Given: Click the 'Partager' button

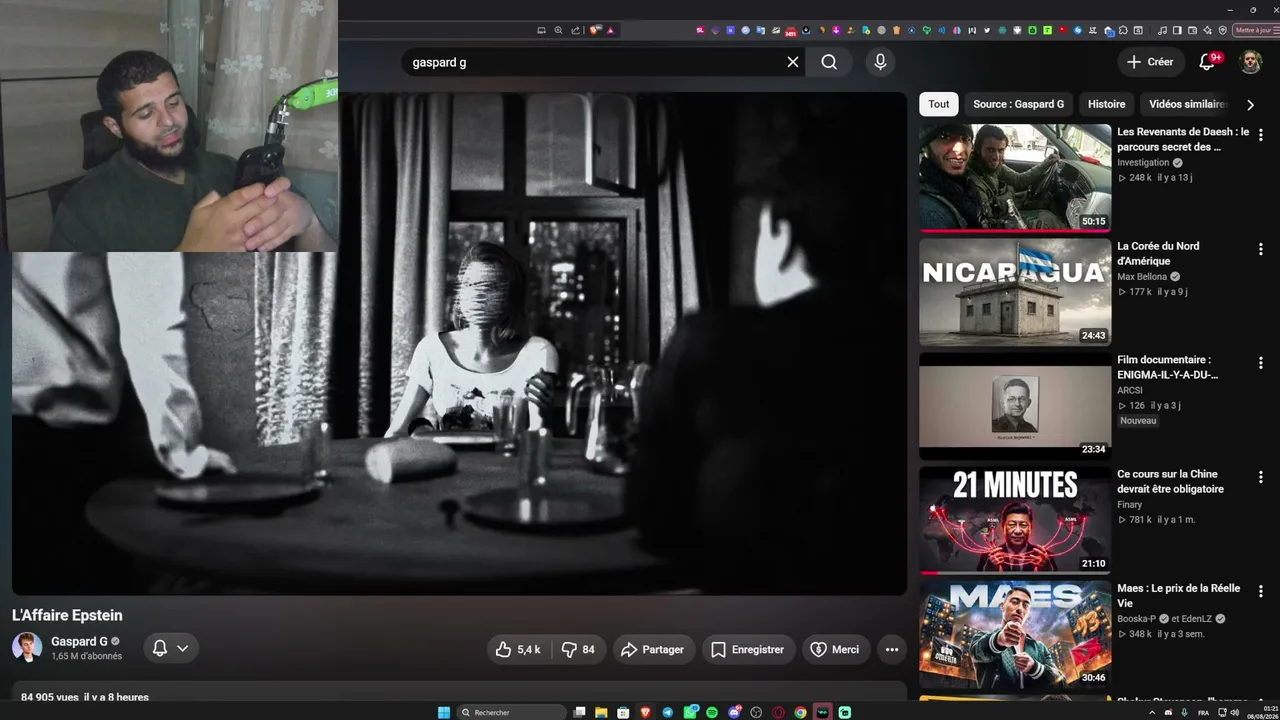Looking at the screenshot, I should 652,650.
